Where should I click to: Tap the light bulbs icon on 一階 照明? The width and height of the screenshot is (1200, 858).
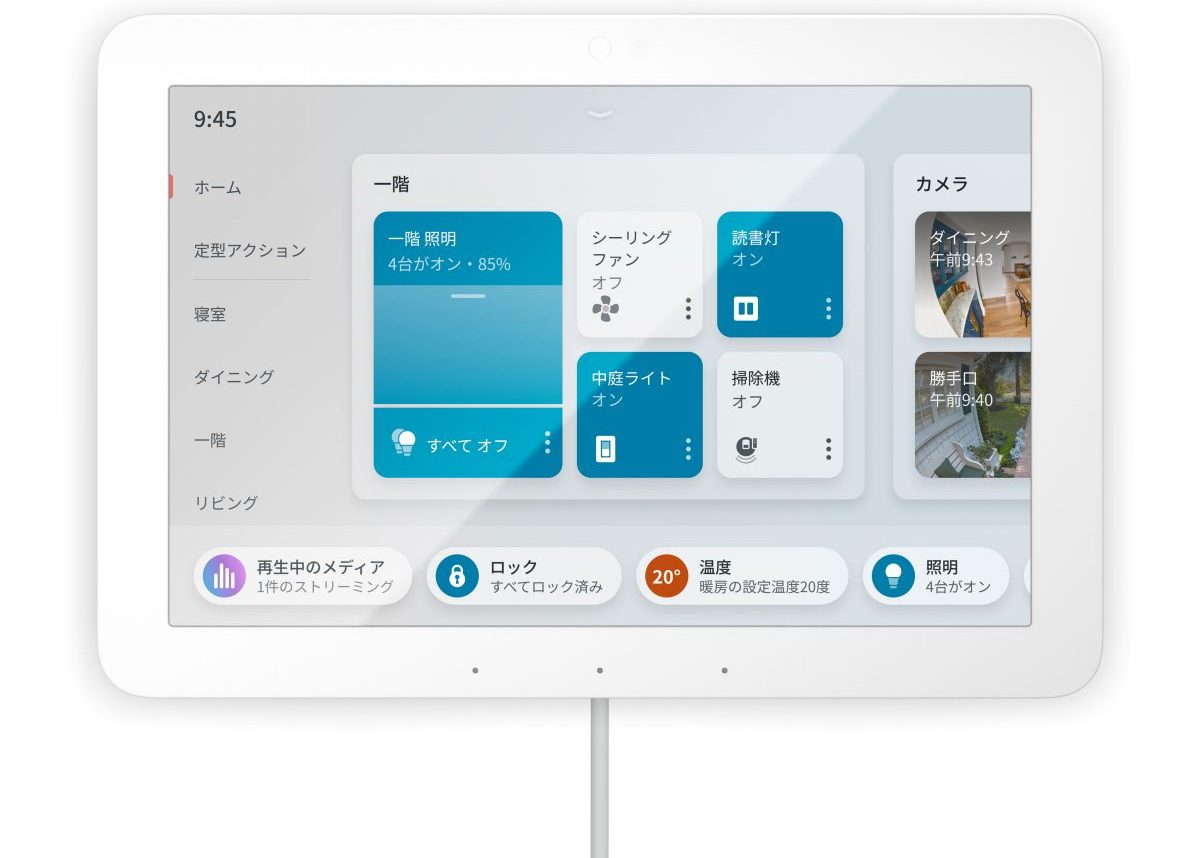403,443
